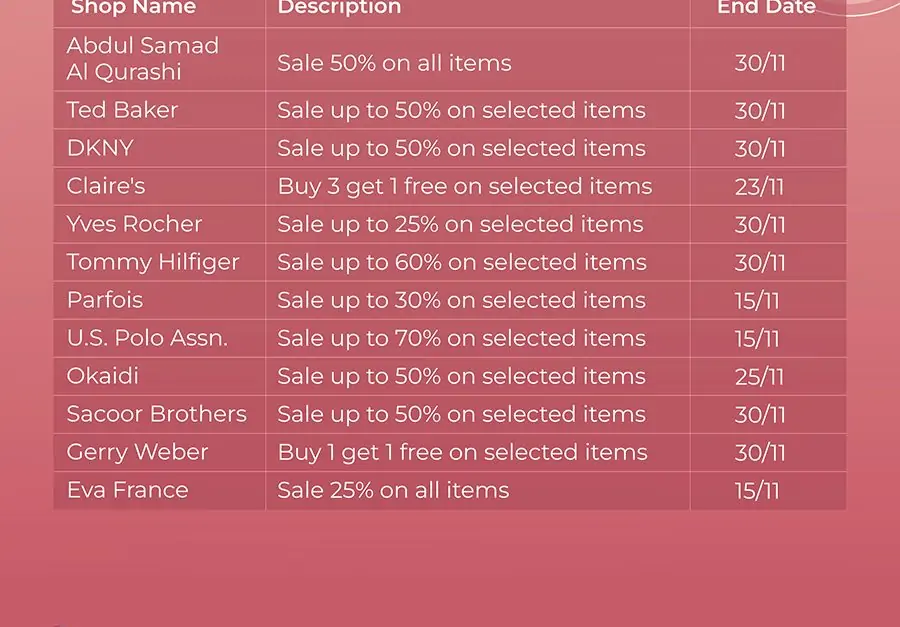Select the Parfois shop name
This screenshot has height=627, width=900.
coord(105,300)
